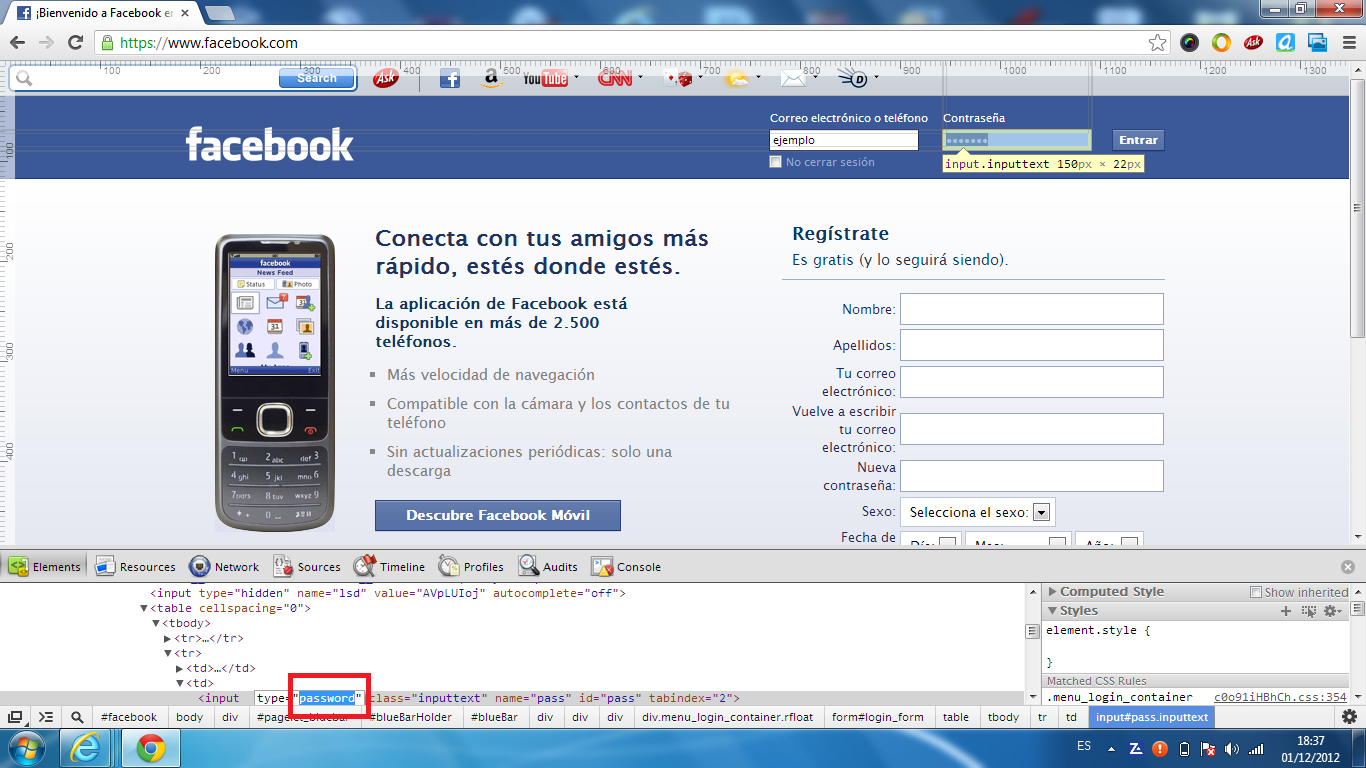The height and width of the screenshot is (768, 1366).
Task: Click the red Ask extension icon in Chrome toolbar
Action: (x=1253, y=43)
